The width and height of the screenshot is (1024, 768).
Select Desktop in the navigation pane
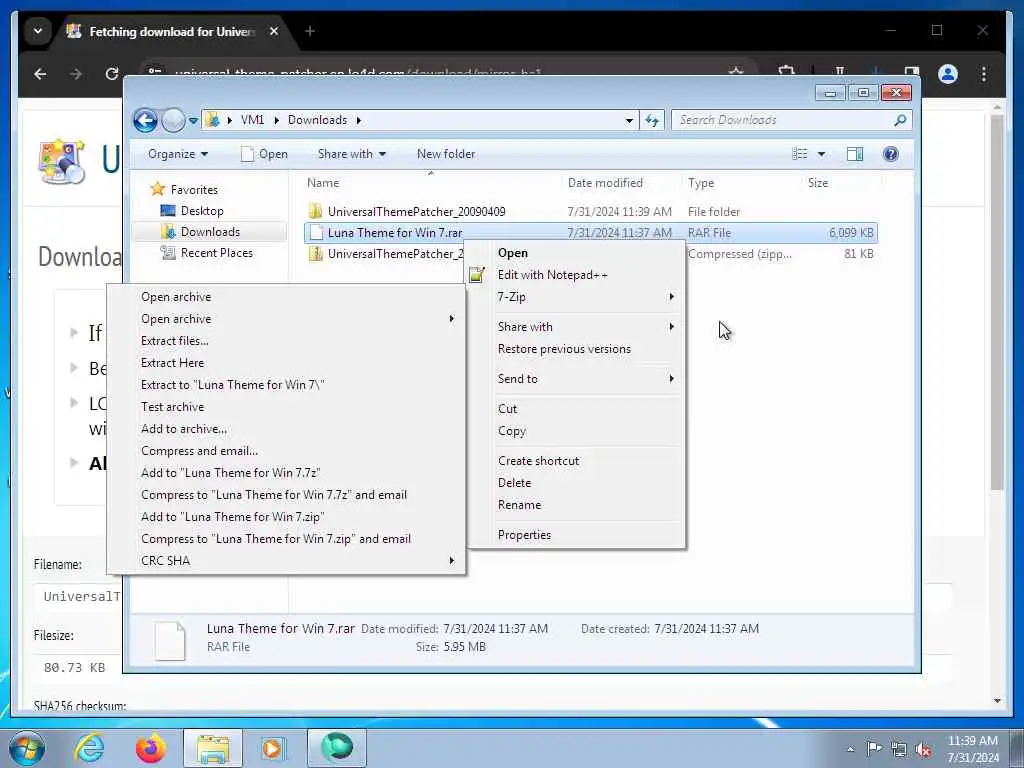(x=202, y=211)
